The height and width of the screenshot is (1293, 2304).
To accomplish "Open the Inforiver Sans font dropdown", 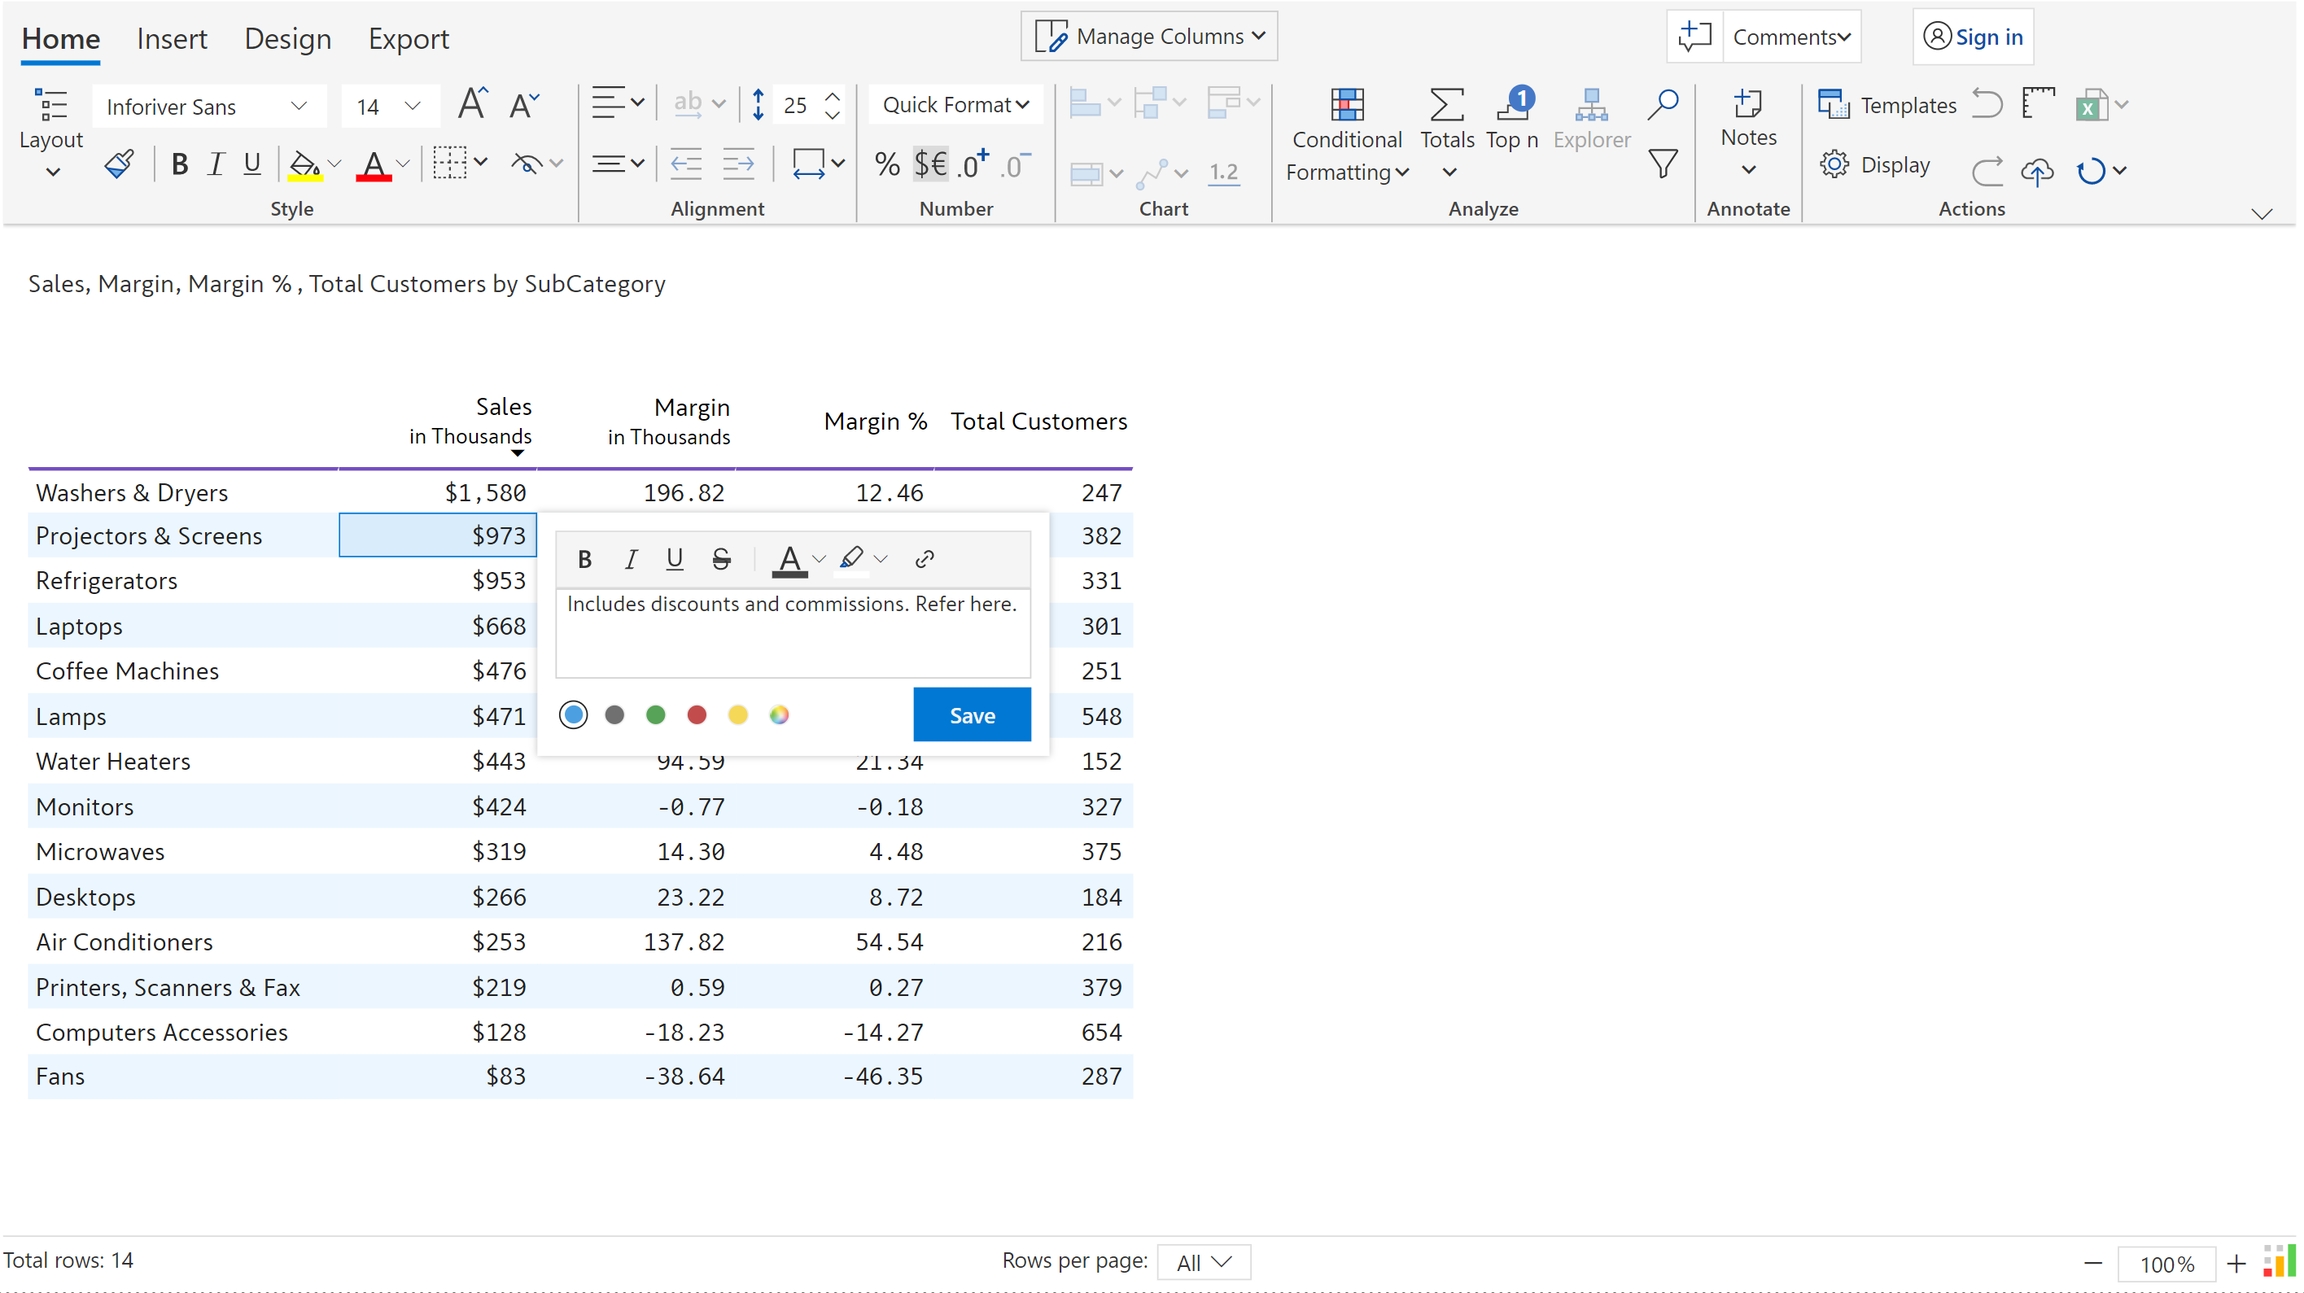I will pyautogui.click(x=208, y=106).
